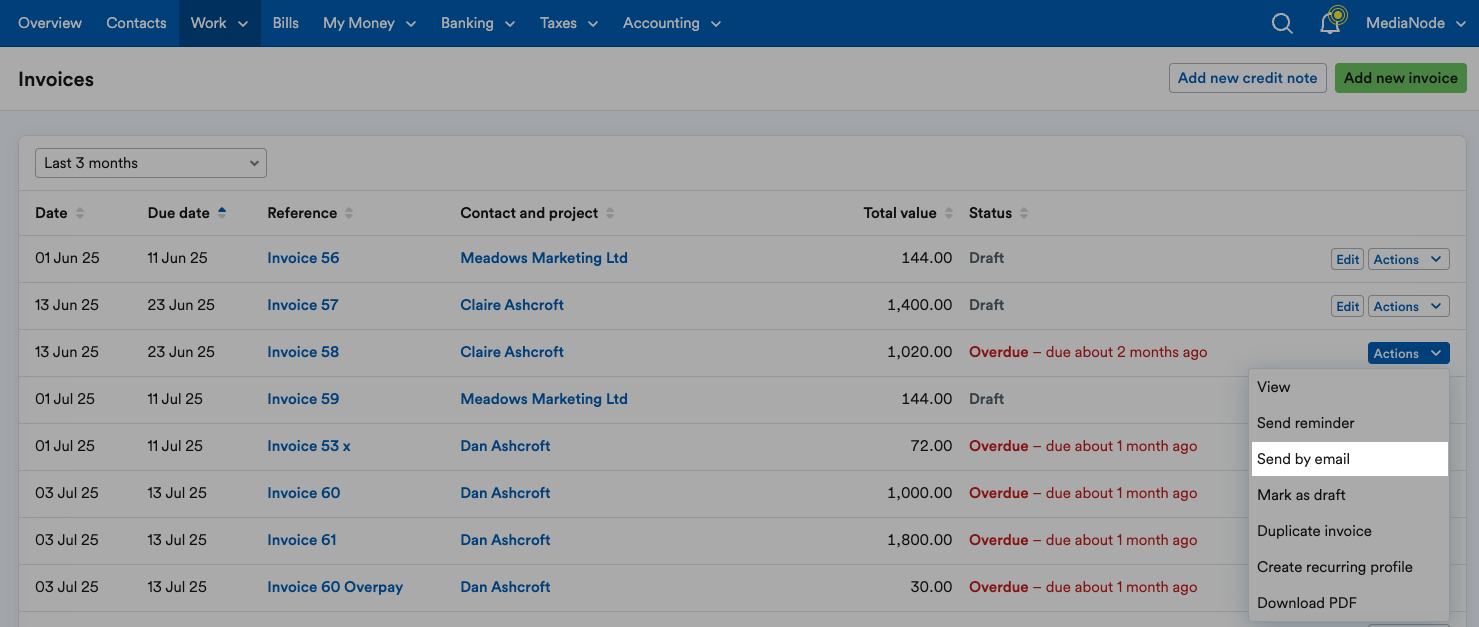Sort by Contact and project column arrows
This screenshot has height=627, width=1479.
[x=610, y=213]
